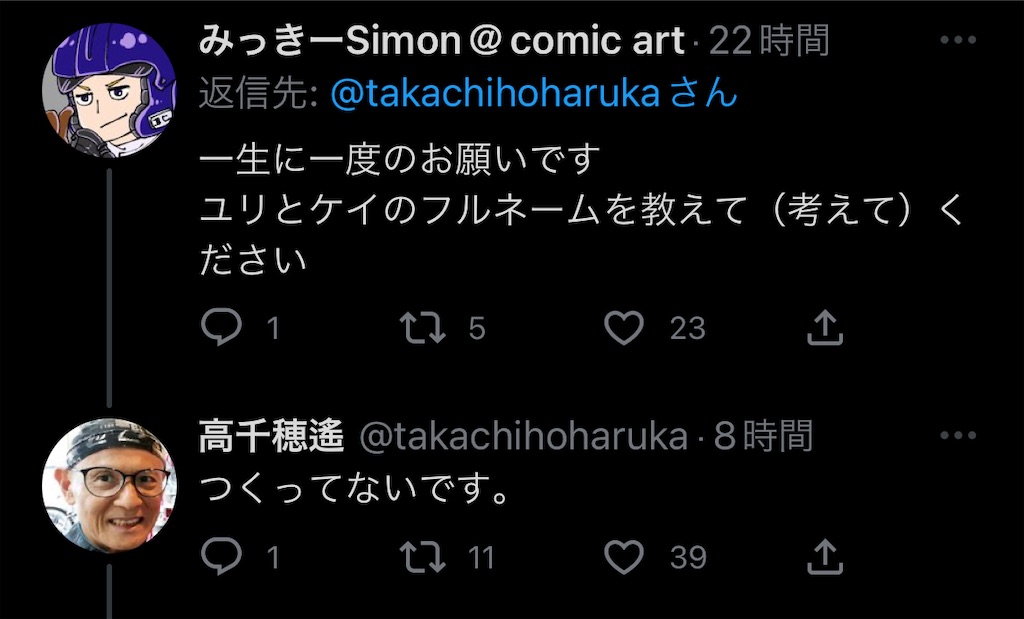Open tweet via 22時間 timestamp
This screenshot has height=619, width=1024.
pos(769,41)
